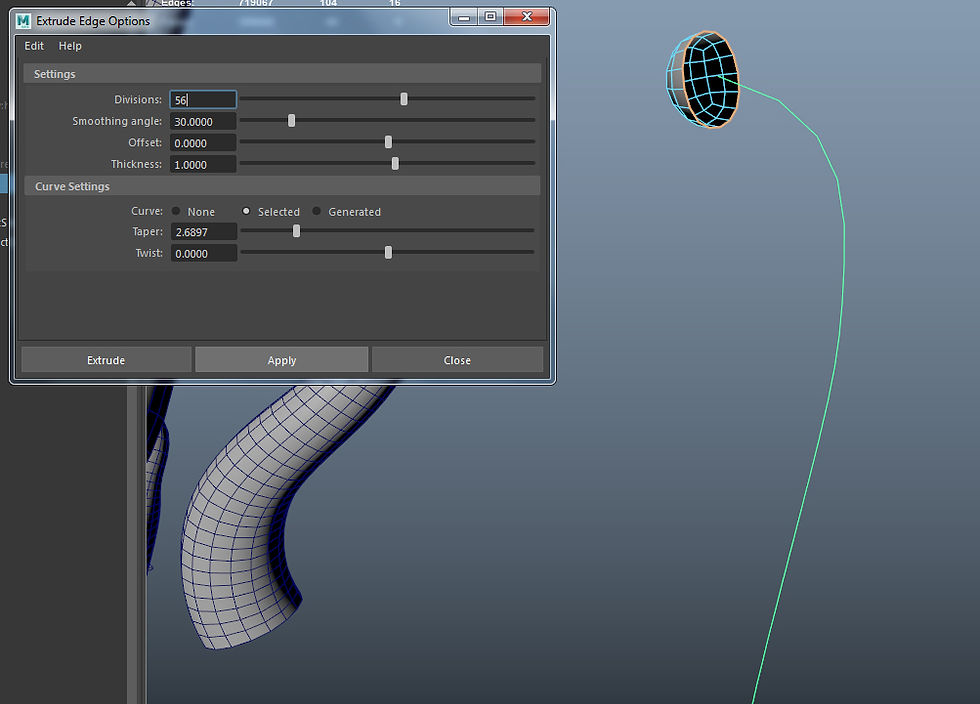Maximize the Extrude Edge Options window
Screen dimensions: 980x704
(491, 17)
